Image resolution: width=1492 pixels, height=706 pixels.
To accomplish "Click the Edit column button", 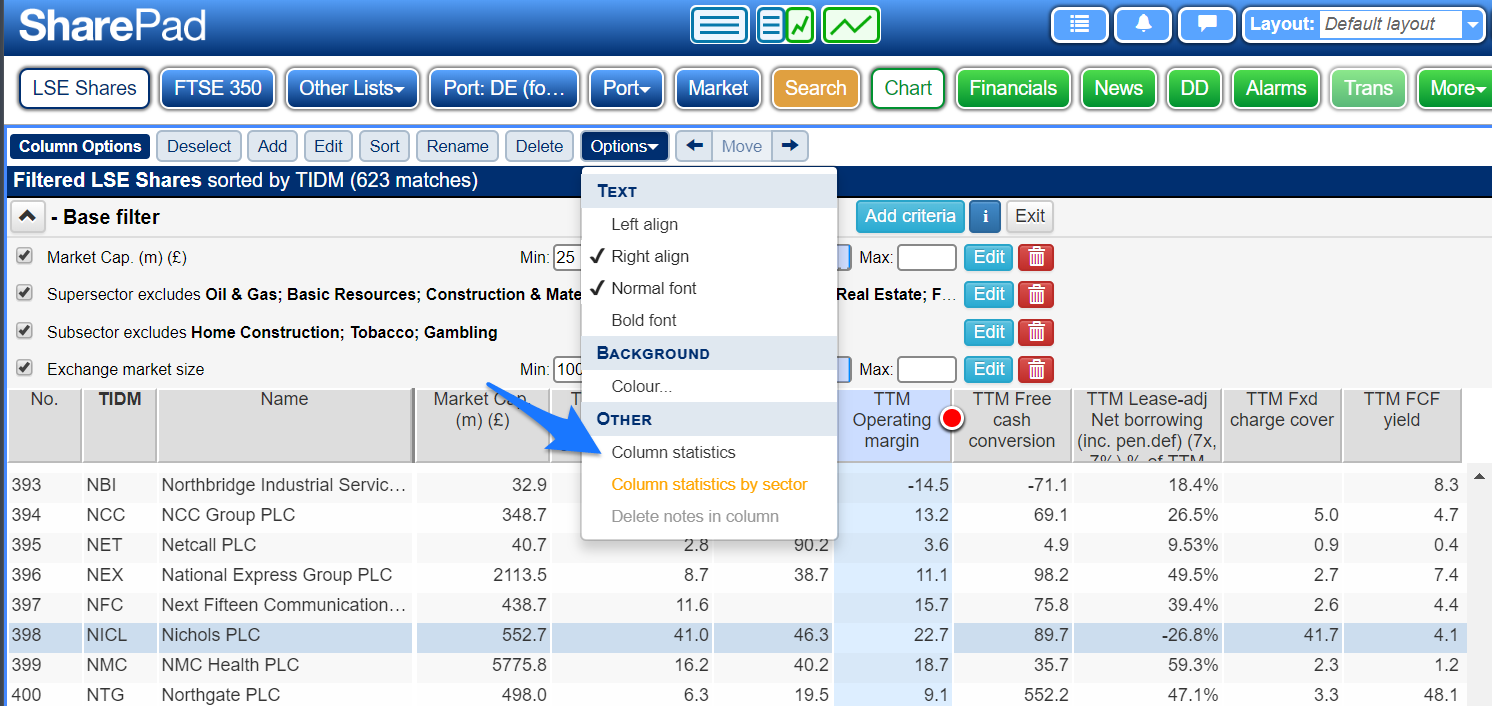I will [x=328, y=146].
